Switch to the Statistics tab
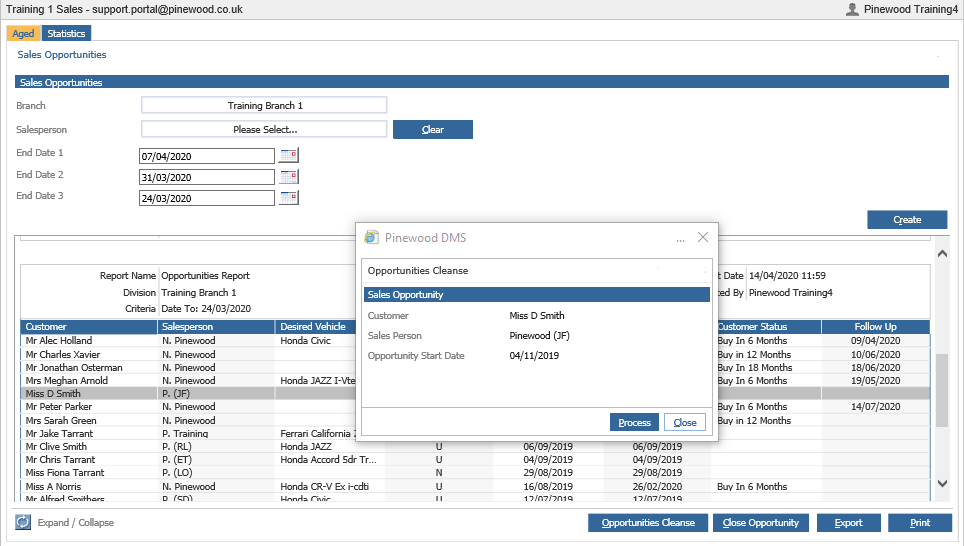The width and height of the screenshot is (964, 546). (66, 33)
